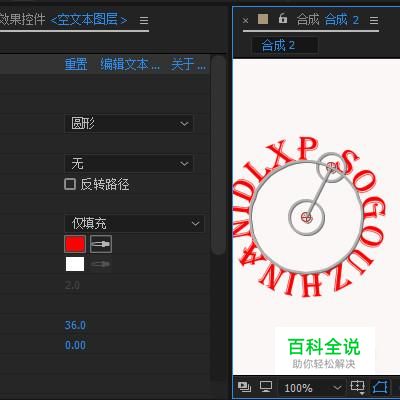The height and width of the screenshot is (400, 400).
Task: Open the 圆形 shape type dropdown
Action: coord(128,124)
